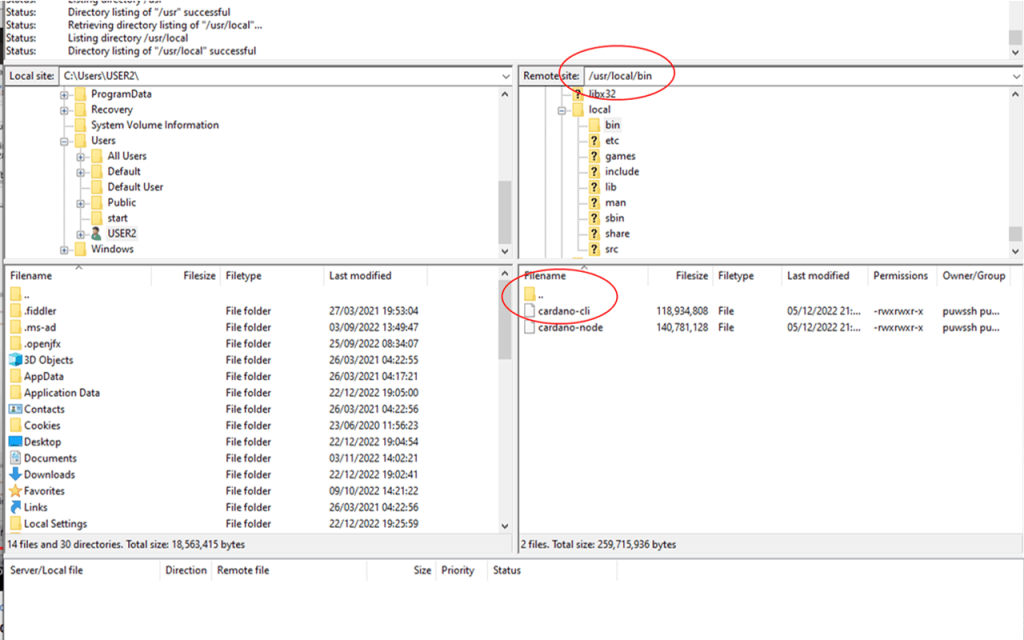Open the Downloads folder icon

click(x=16, y=475)
